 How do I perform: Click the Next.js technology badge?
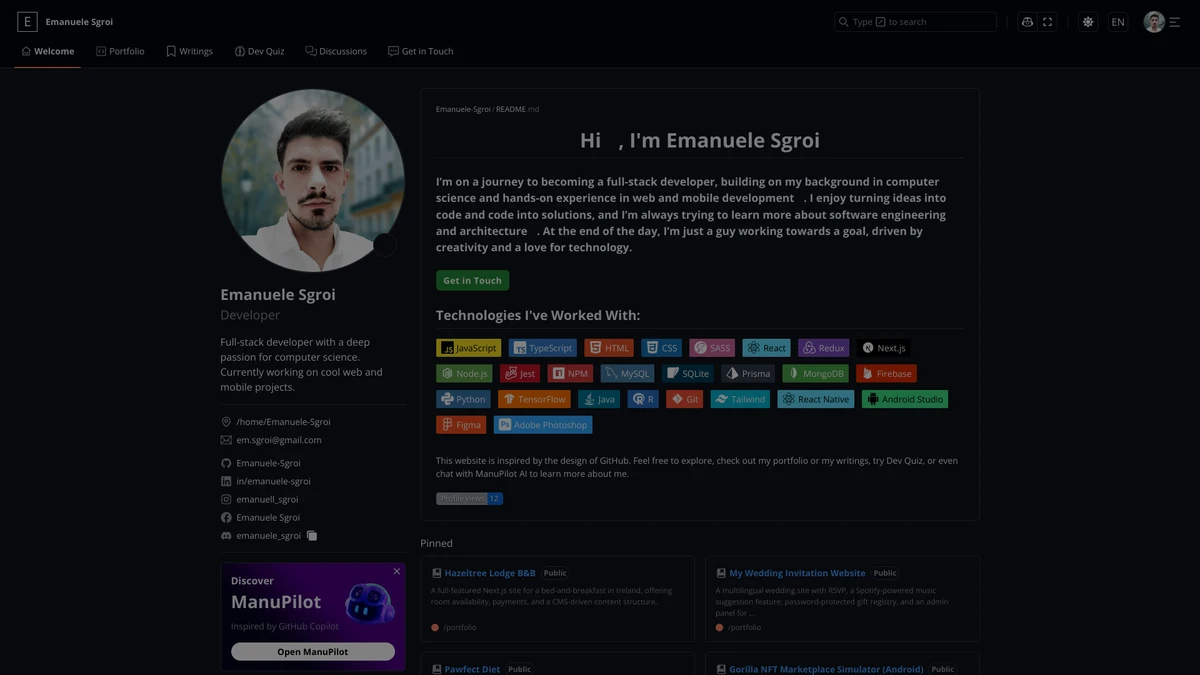pyautogui.click(x=884, y=348)
